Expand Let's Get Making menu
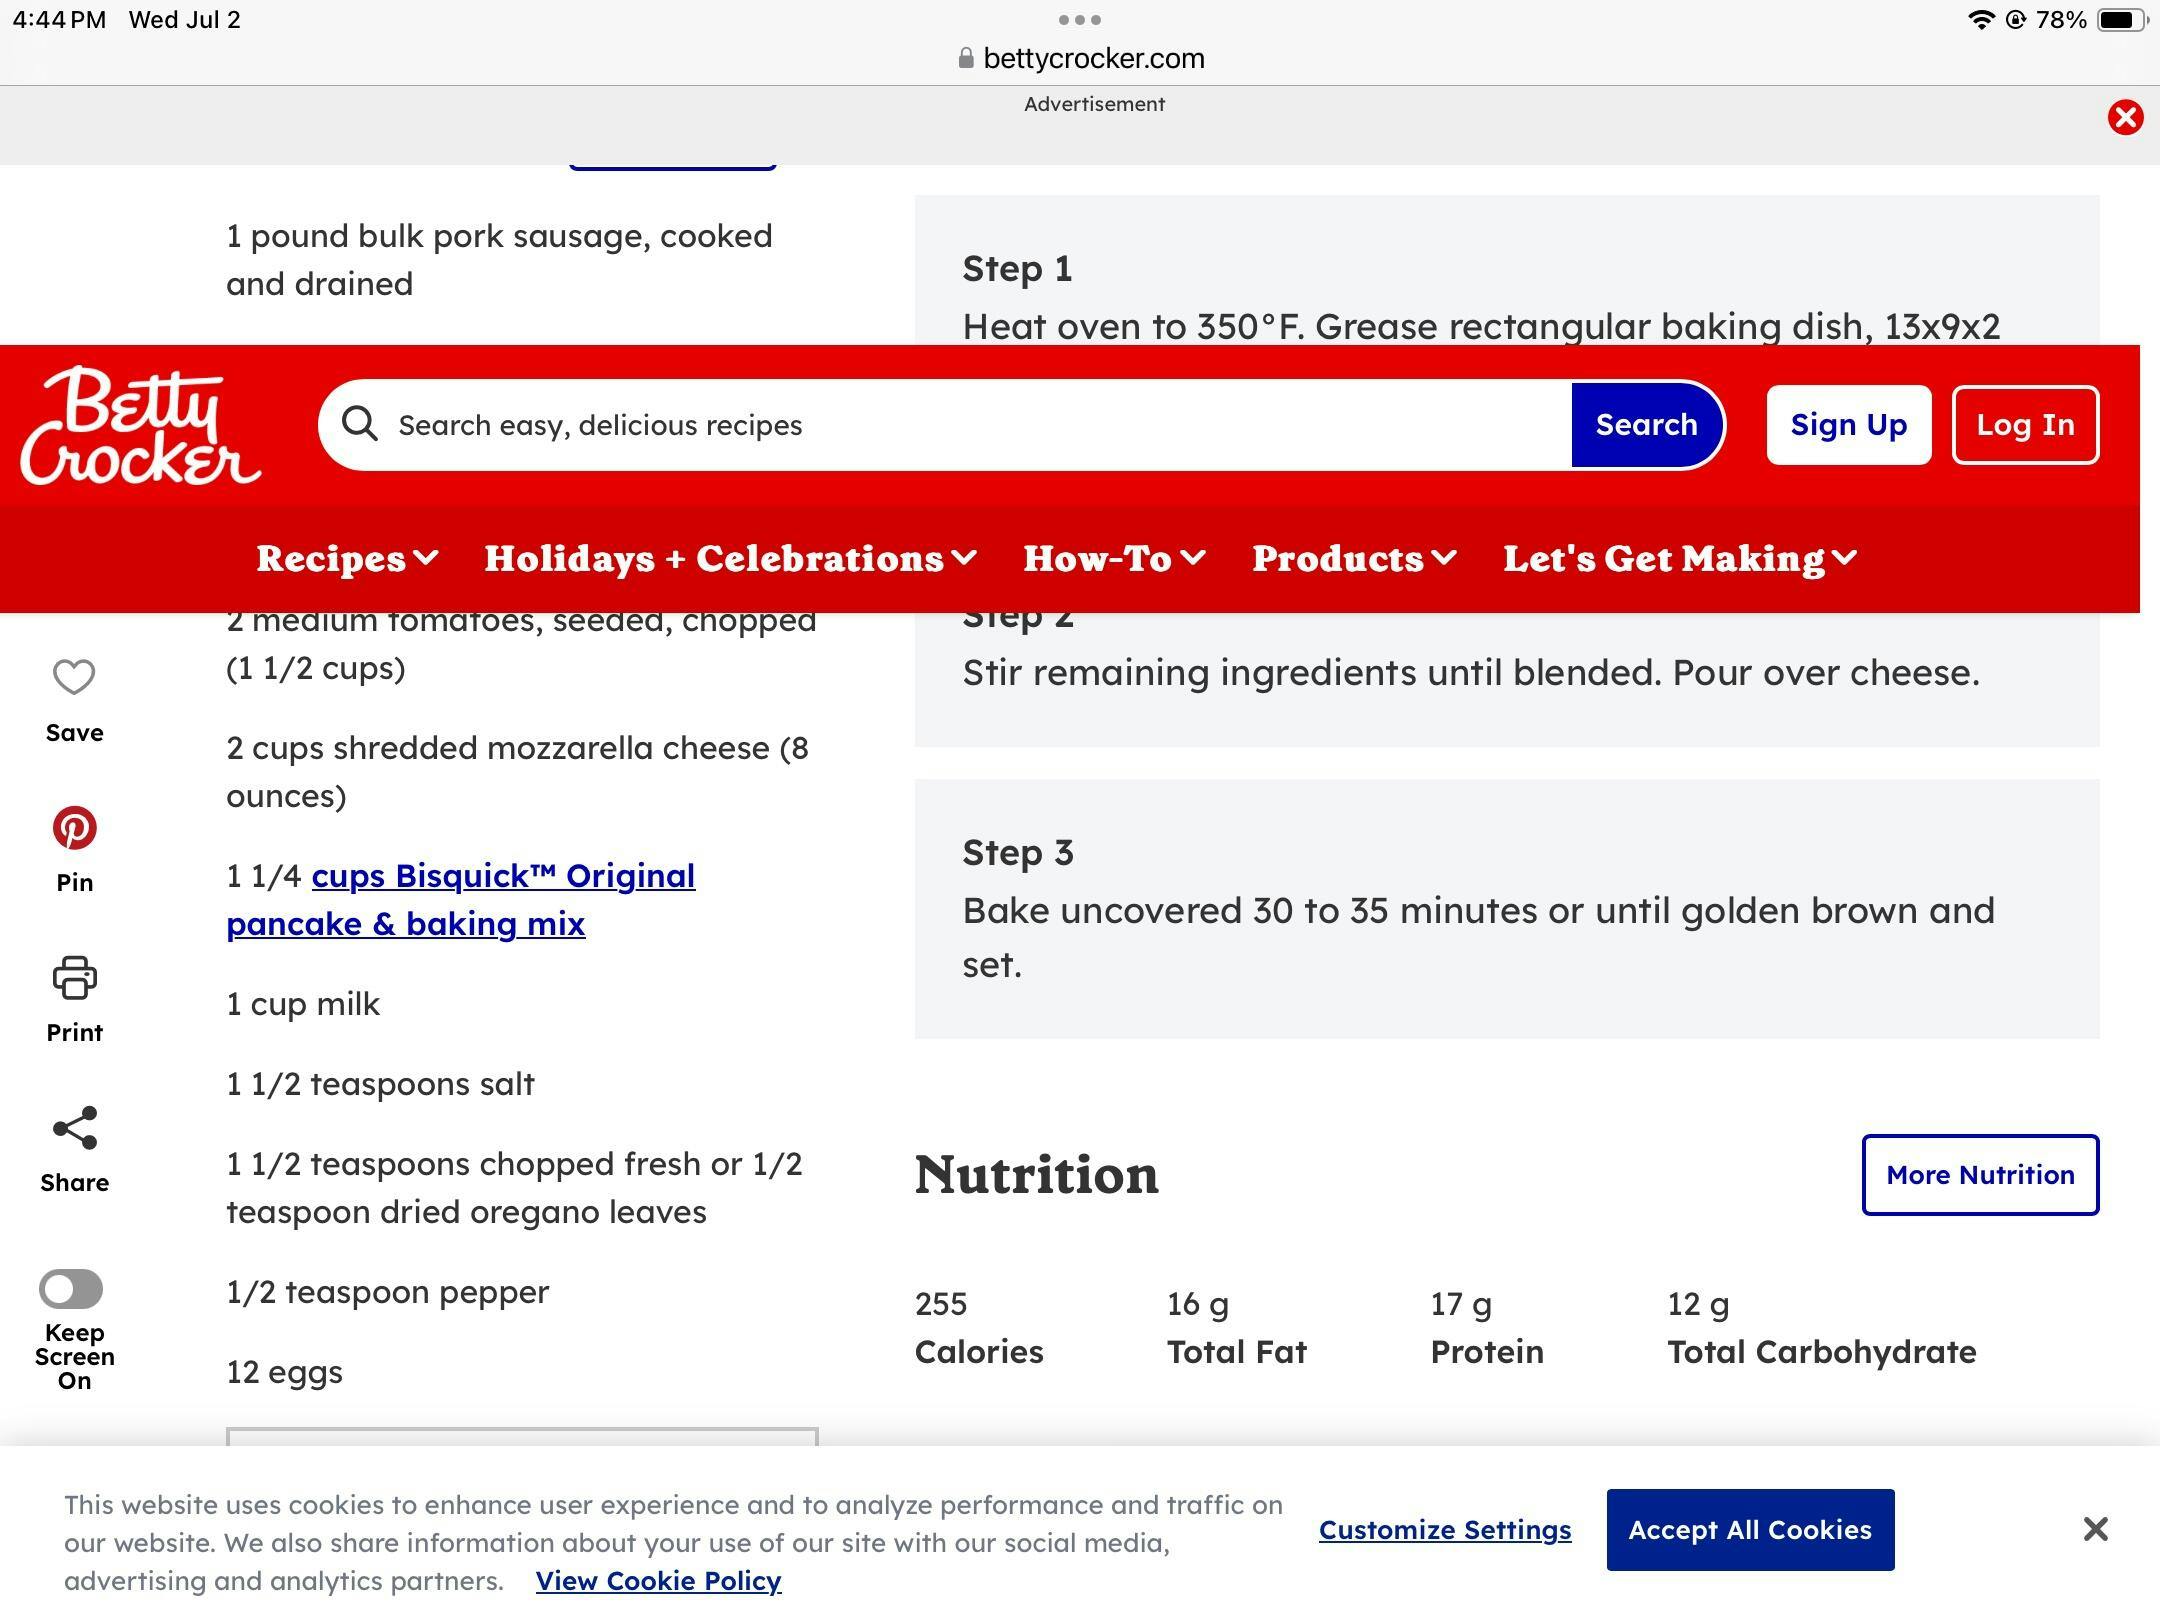The image size is (2160, 1620). point(1681,558)
